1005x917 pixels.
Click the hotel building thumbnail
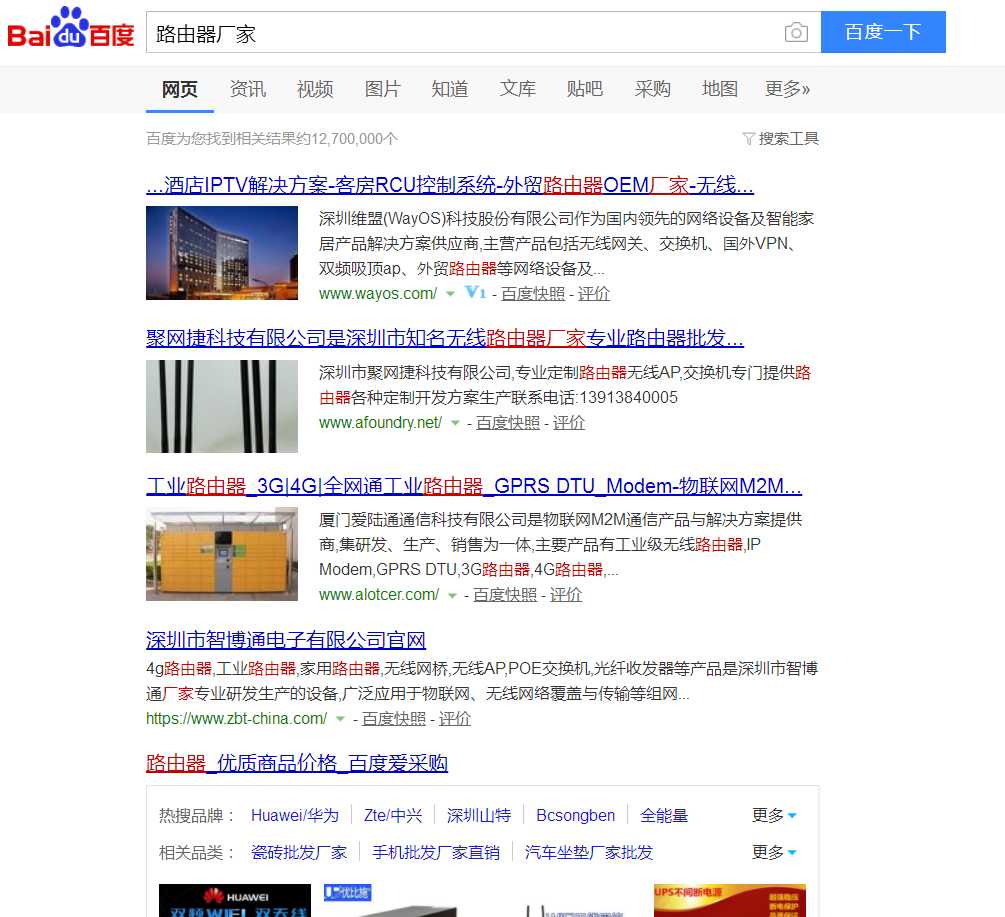click(222, 253)
